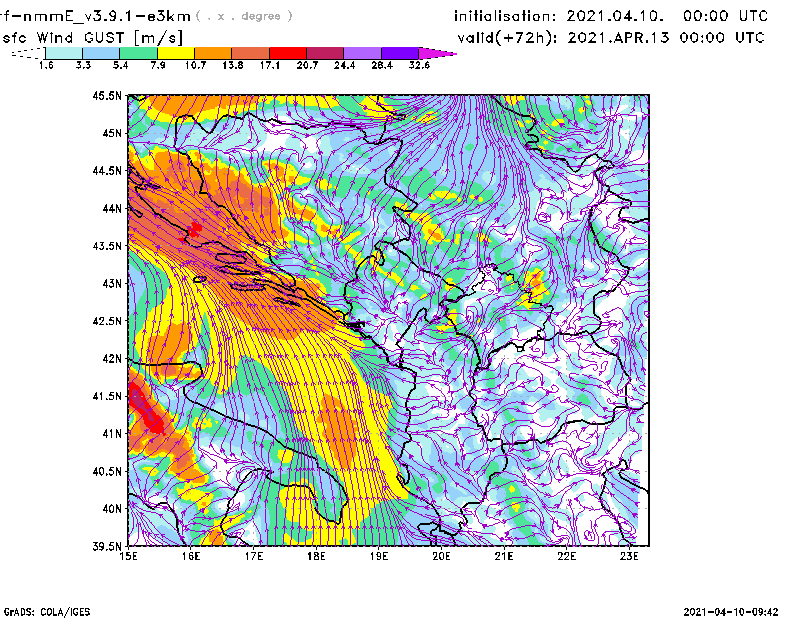This screenshot has width=800, height=618.
Task: Click the 20E longitude label
Action: [441, 556]
